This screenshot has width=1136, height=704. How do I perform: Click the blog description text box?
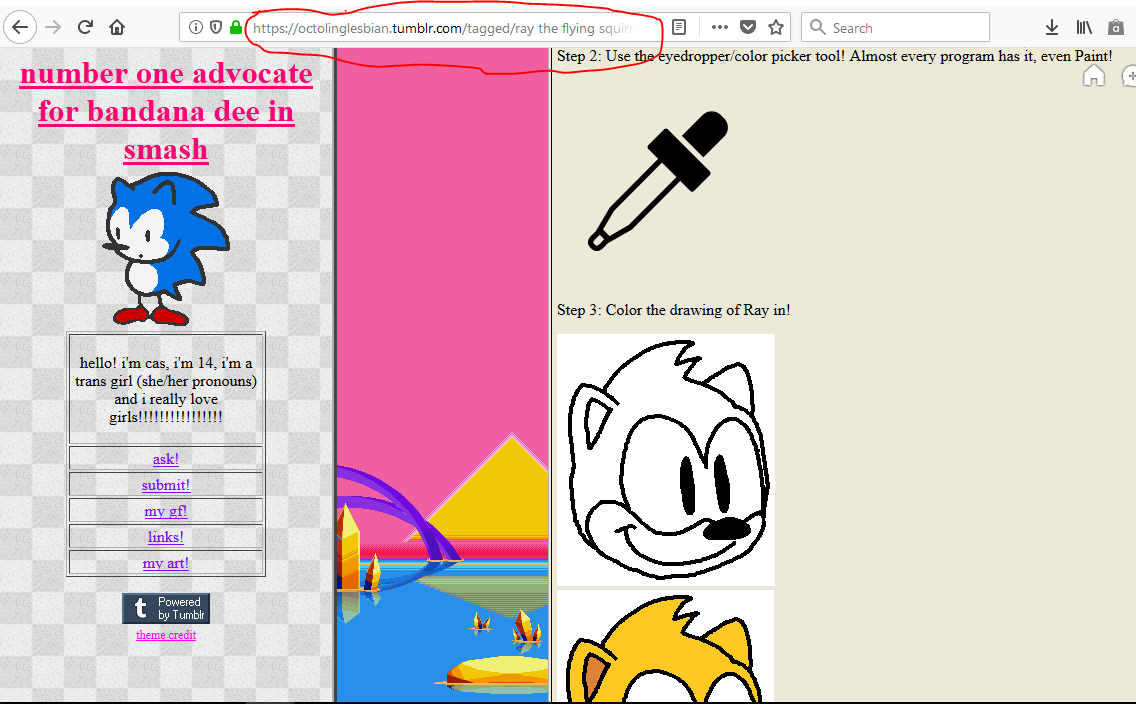tap(166, 389)
